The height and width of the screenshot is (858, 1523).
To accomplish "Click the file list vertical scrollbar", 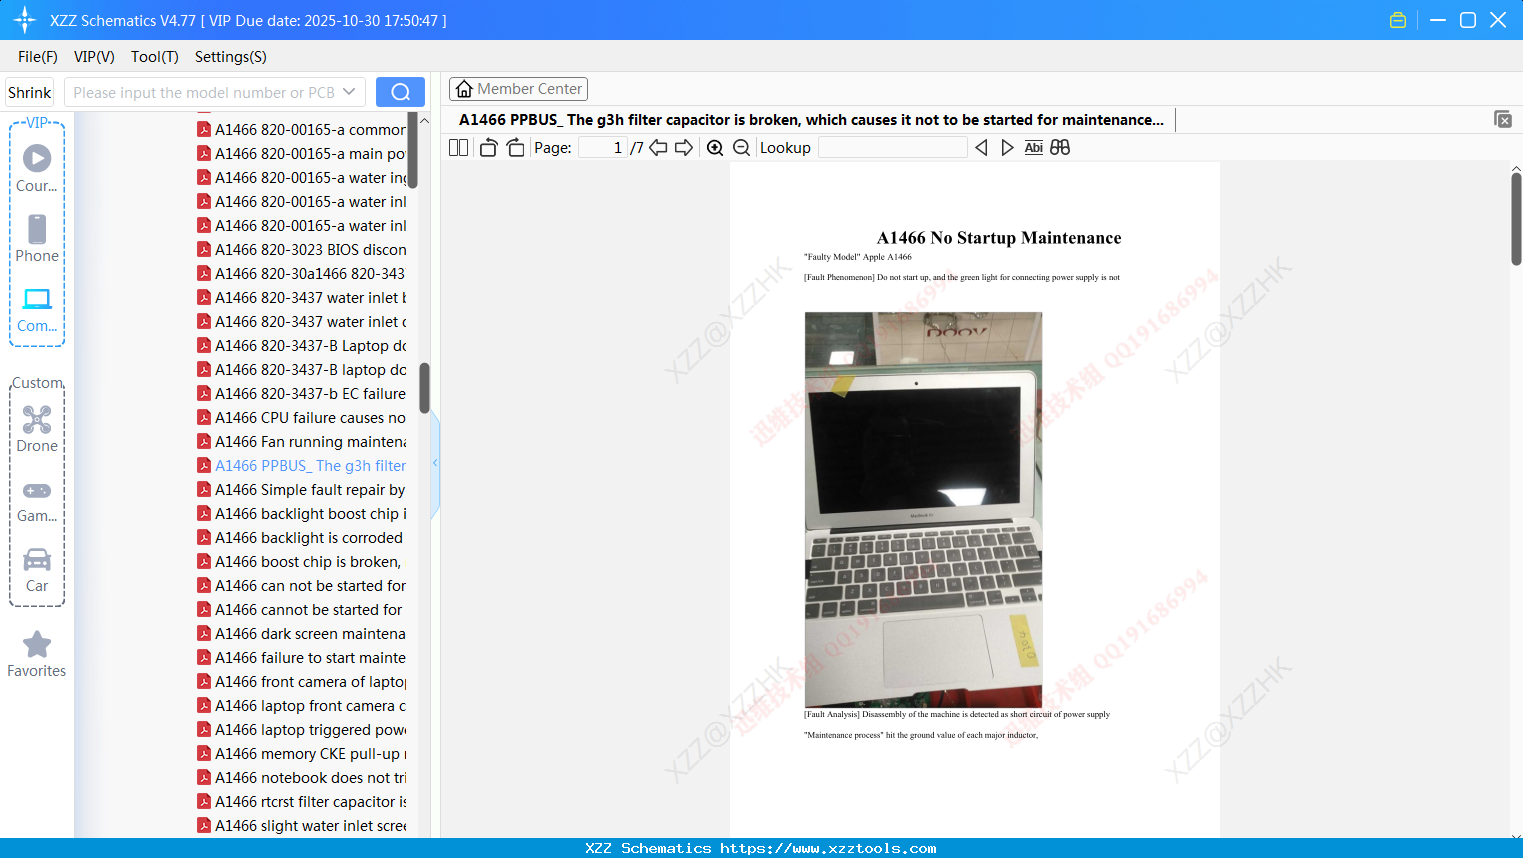I will point(424,388).
